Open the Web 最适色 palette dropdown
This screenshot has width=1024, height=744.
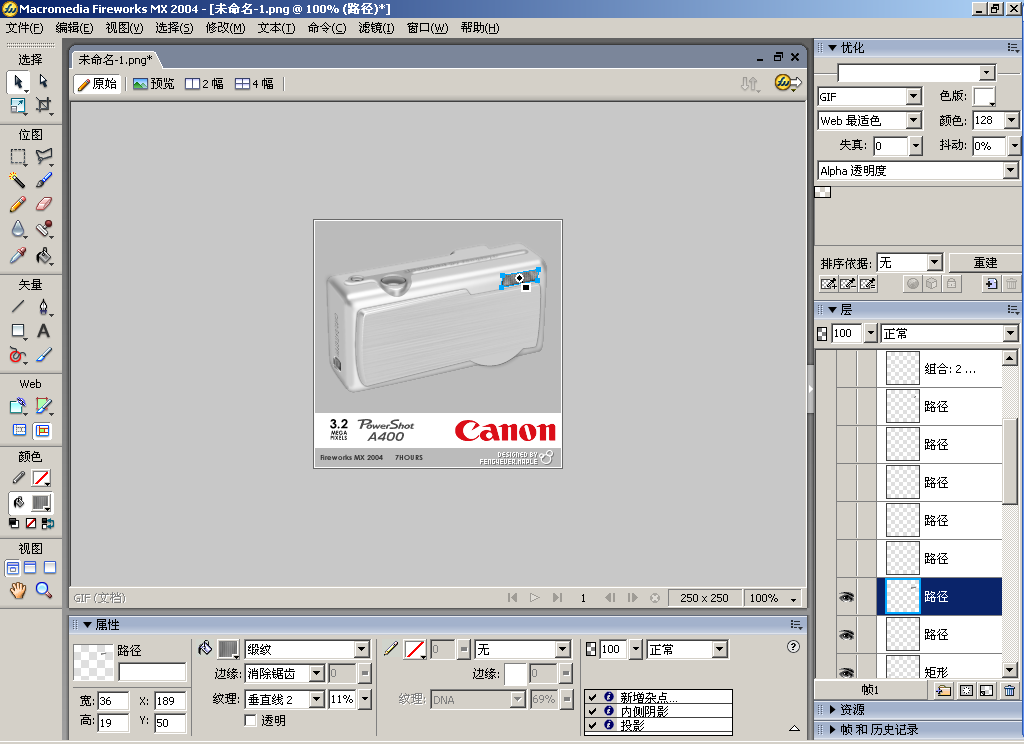(x=914, y=120)
